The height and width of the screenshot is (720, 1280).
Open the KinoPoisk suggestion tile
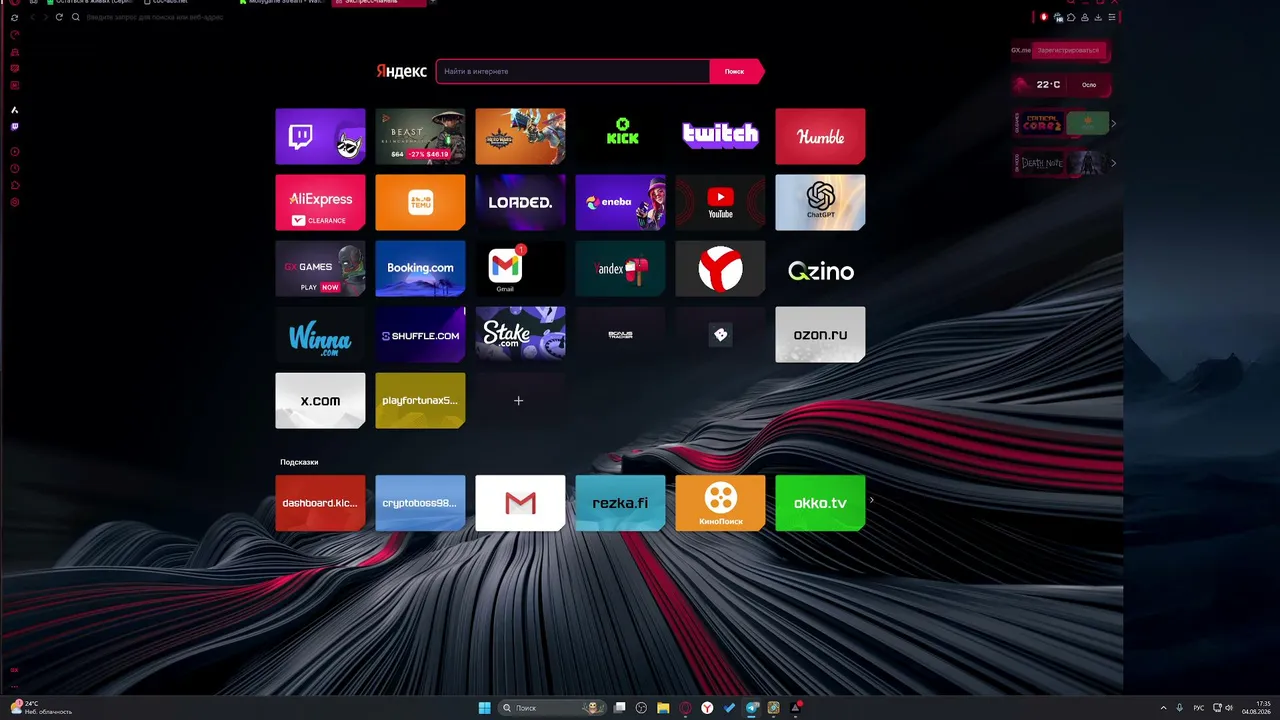(720, 503)
